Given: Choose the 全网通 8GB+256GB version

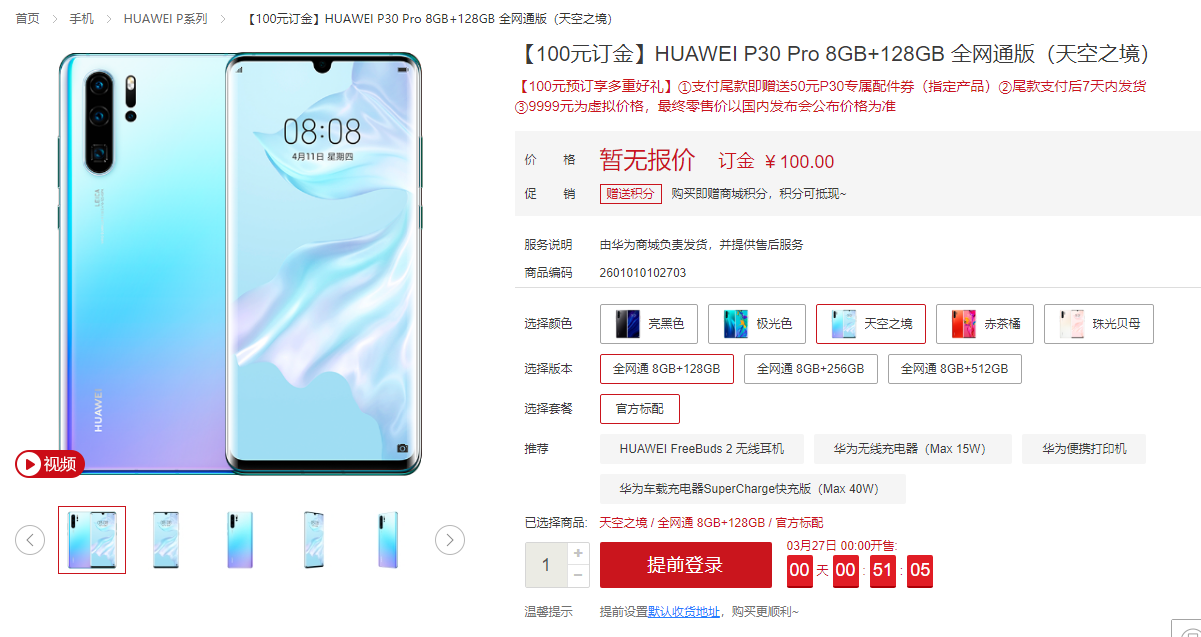Looking at the screenshot, I should (x=810, y=369).
